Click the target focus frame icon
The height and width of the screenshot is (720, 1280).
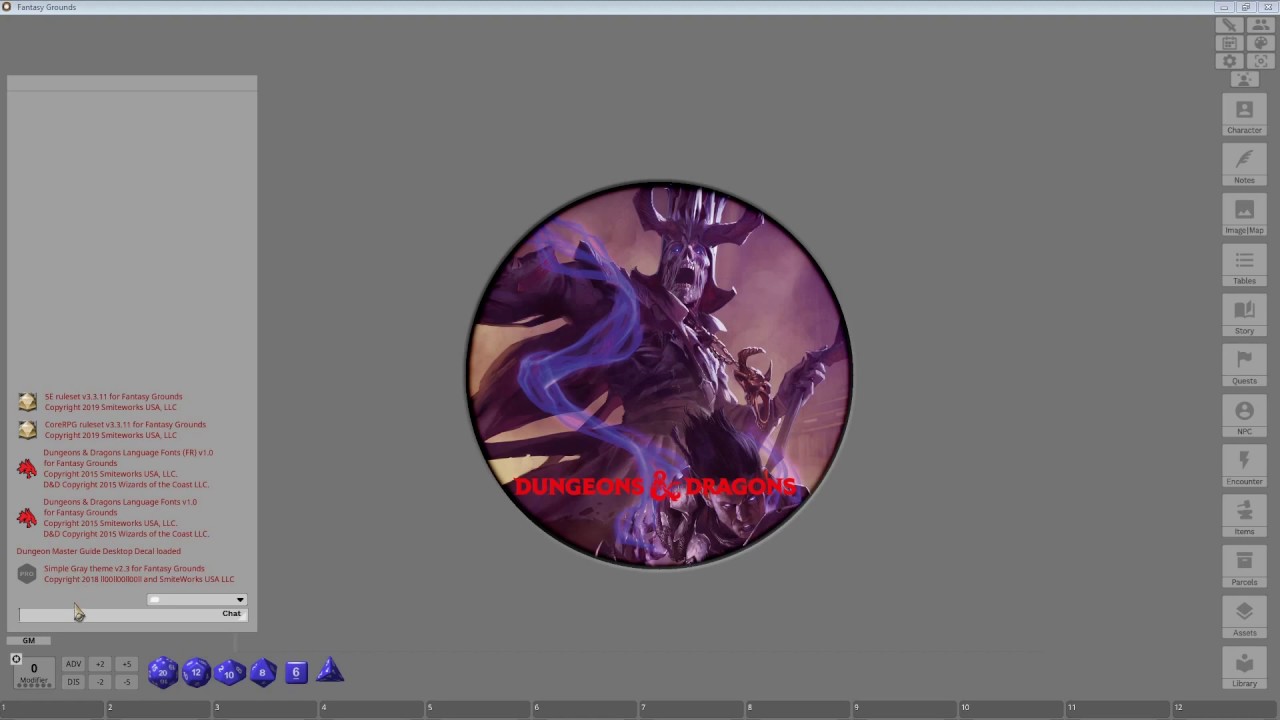1260,61
